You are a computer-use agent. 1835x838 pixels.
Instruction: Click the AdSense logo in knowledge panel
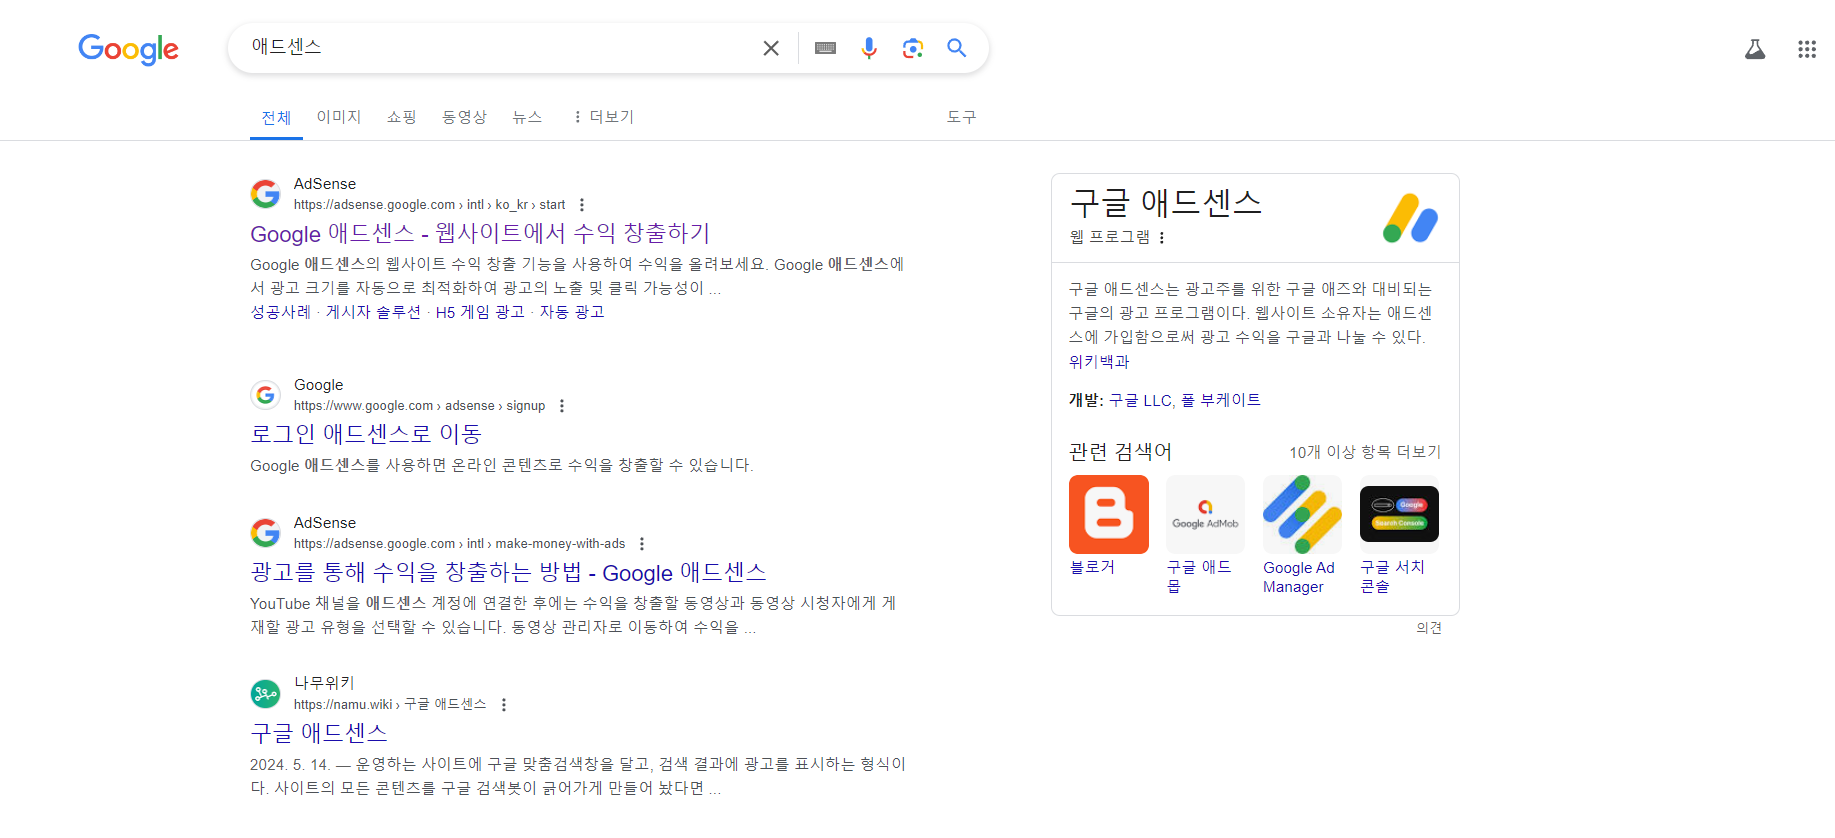point(1410,218)
